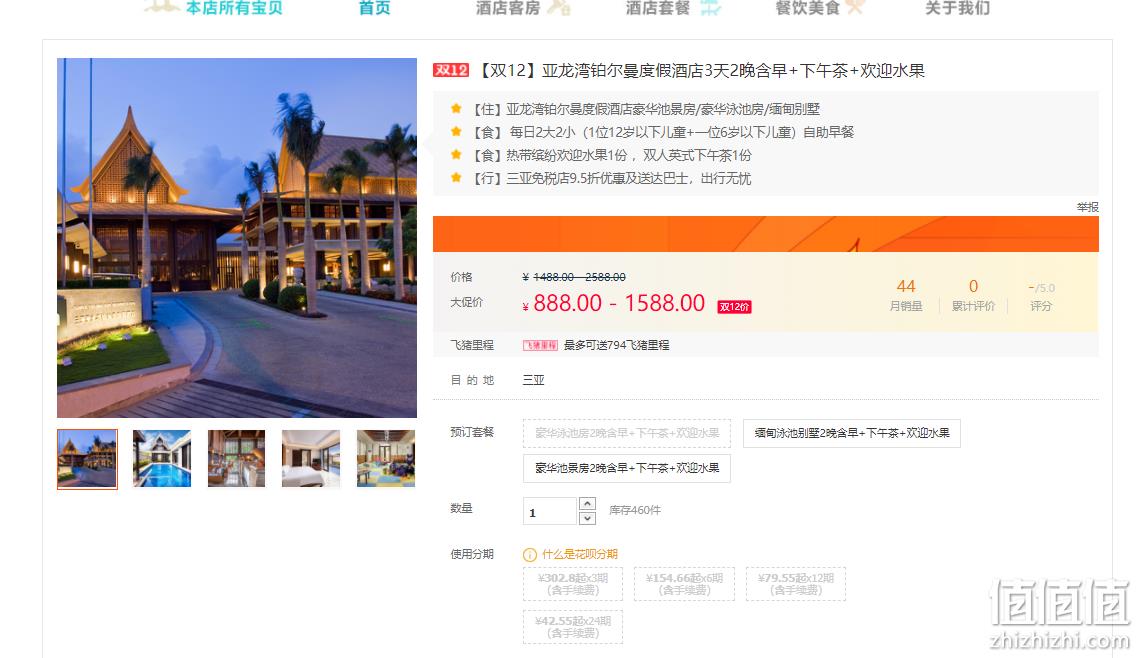Click the 举报 report link

(1087, 207)
